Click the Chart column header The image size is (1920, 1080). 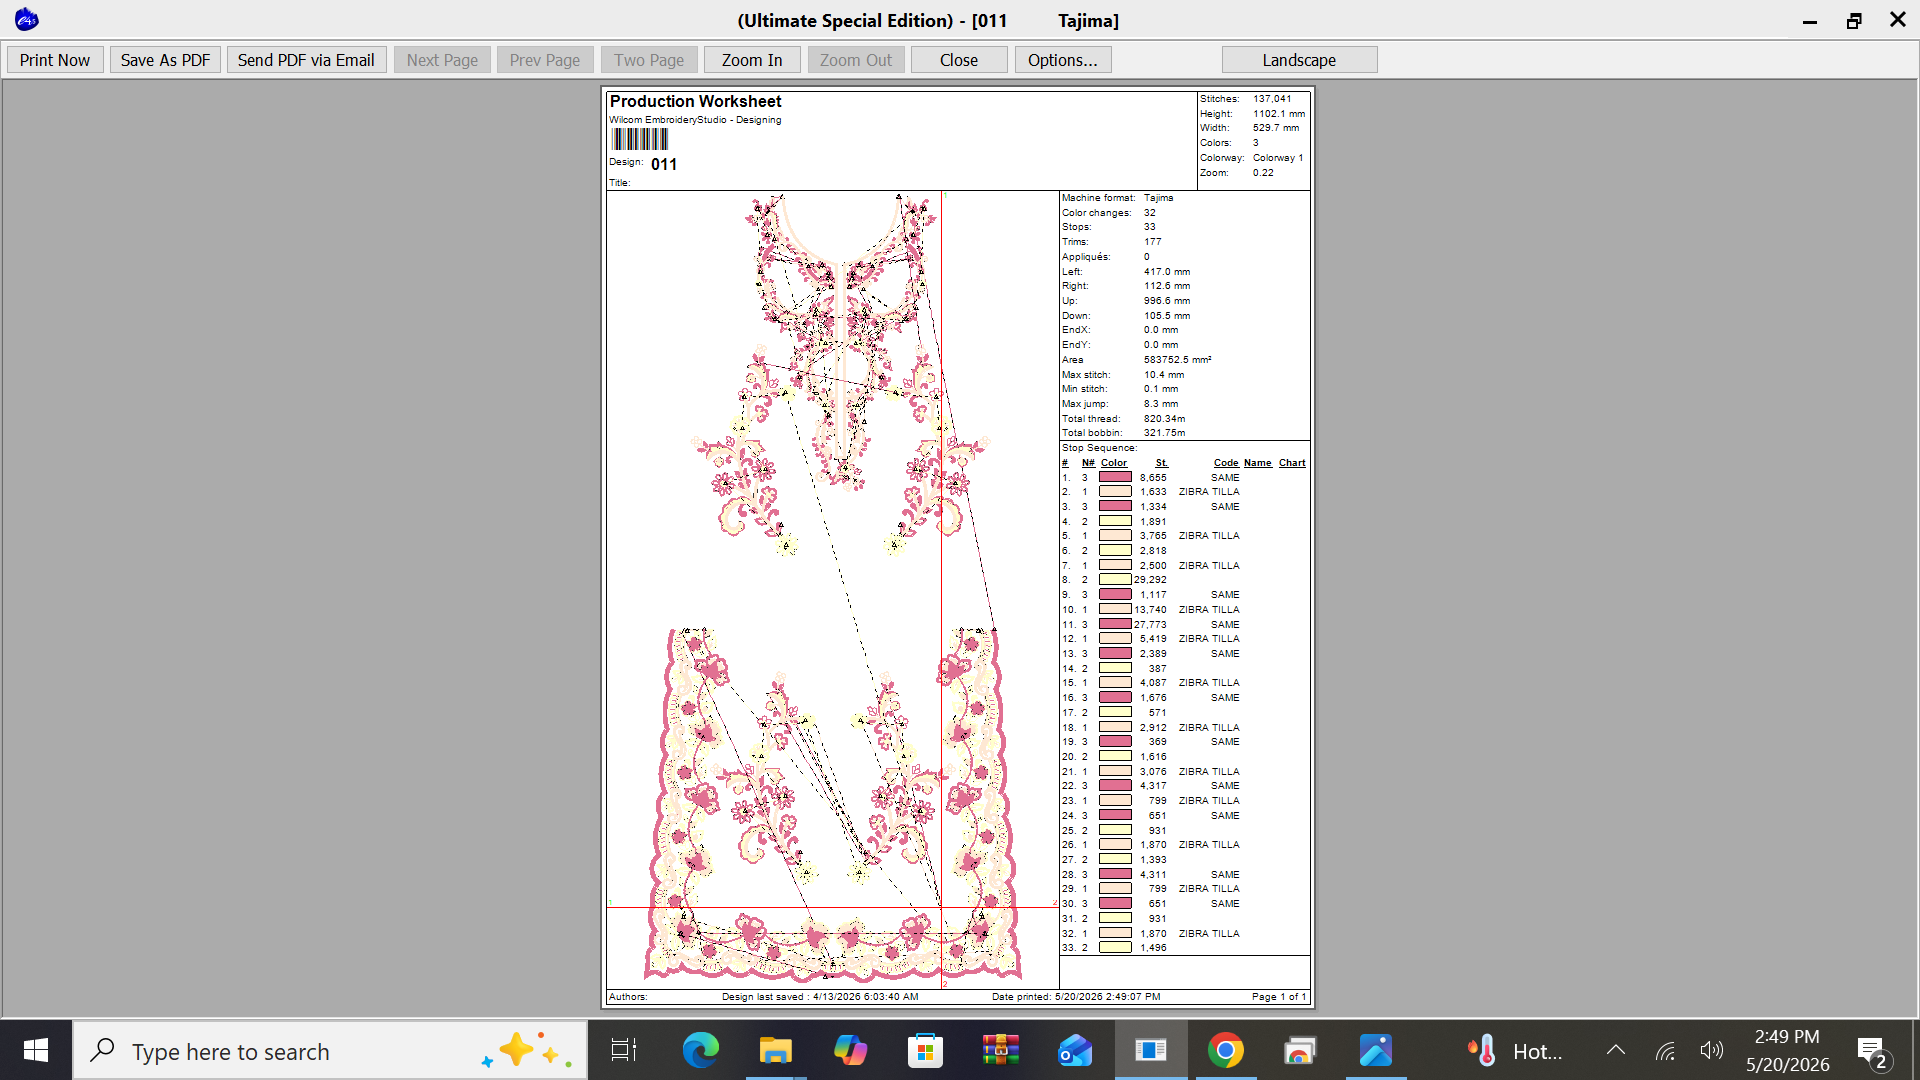pyautogui.click(x=1292, y=463)
